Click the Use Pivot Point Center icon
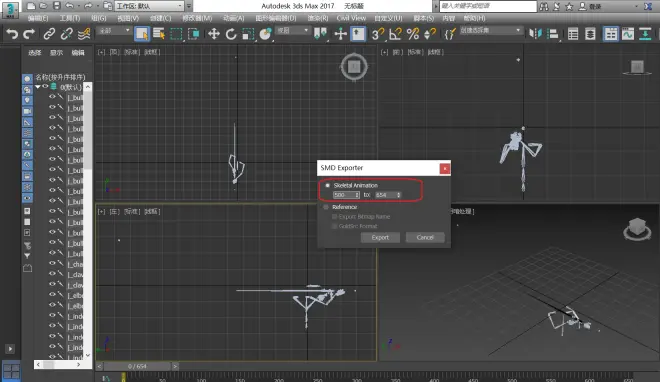Screen dimensions: 660x382 (320, 34)
